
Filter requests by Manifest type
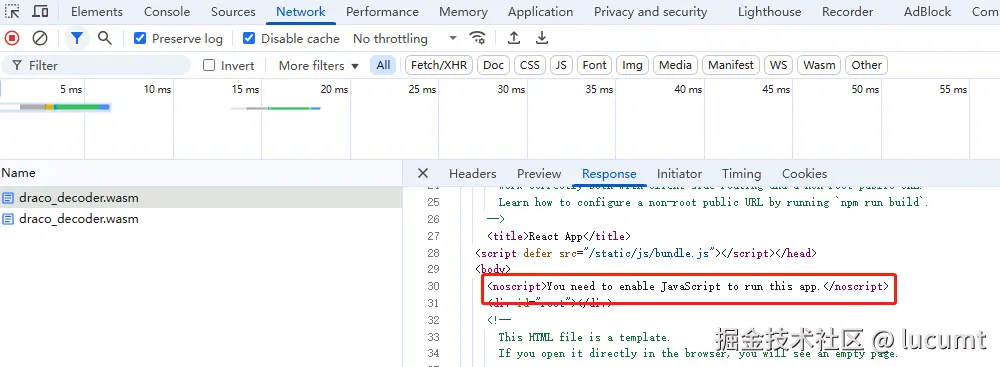[x=731, y=65]
